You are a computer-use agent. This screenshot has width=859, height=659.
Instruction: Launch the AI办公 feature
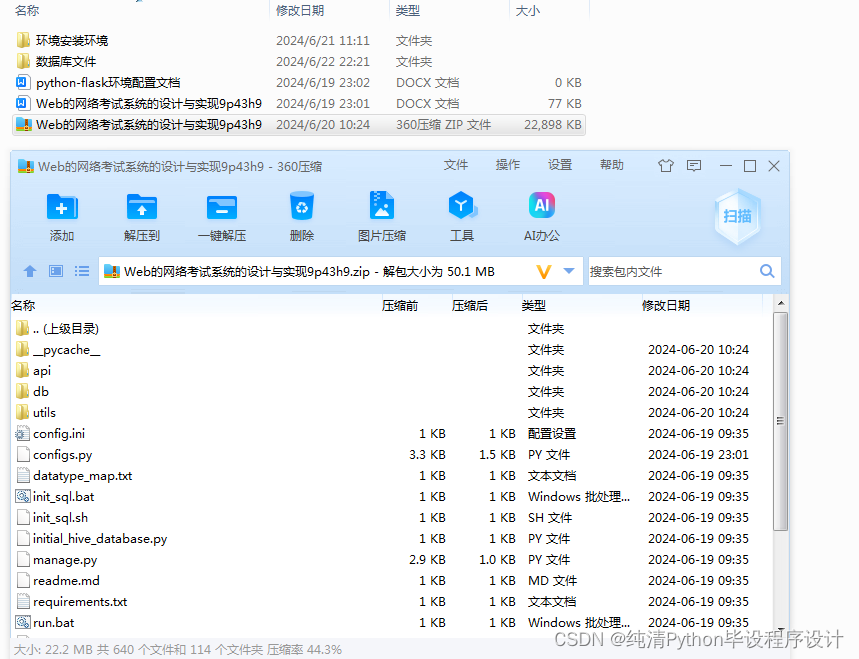[x=541, y=215]
